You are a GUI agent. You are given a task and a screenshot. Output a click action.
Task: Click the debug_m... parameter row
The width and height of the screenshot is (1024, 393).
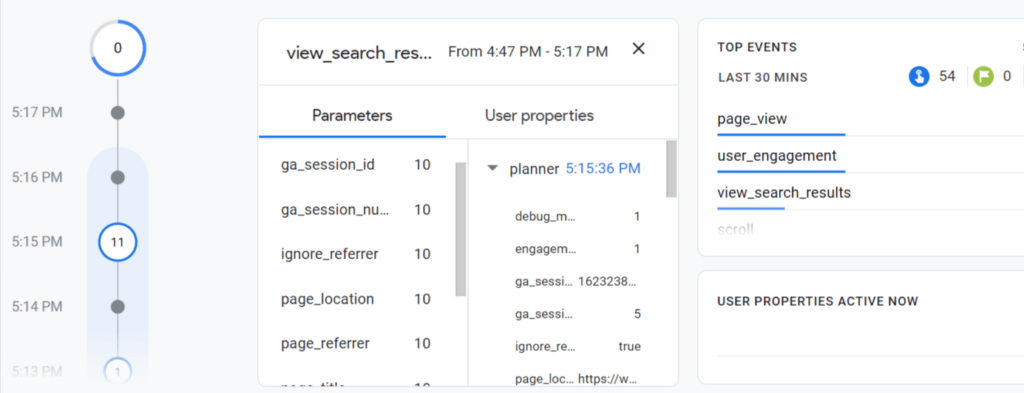(577, 216)
